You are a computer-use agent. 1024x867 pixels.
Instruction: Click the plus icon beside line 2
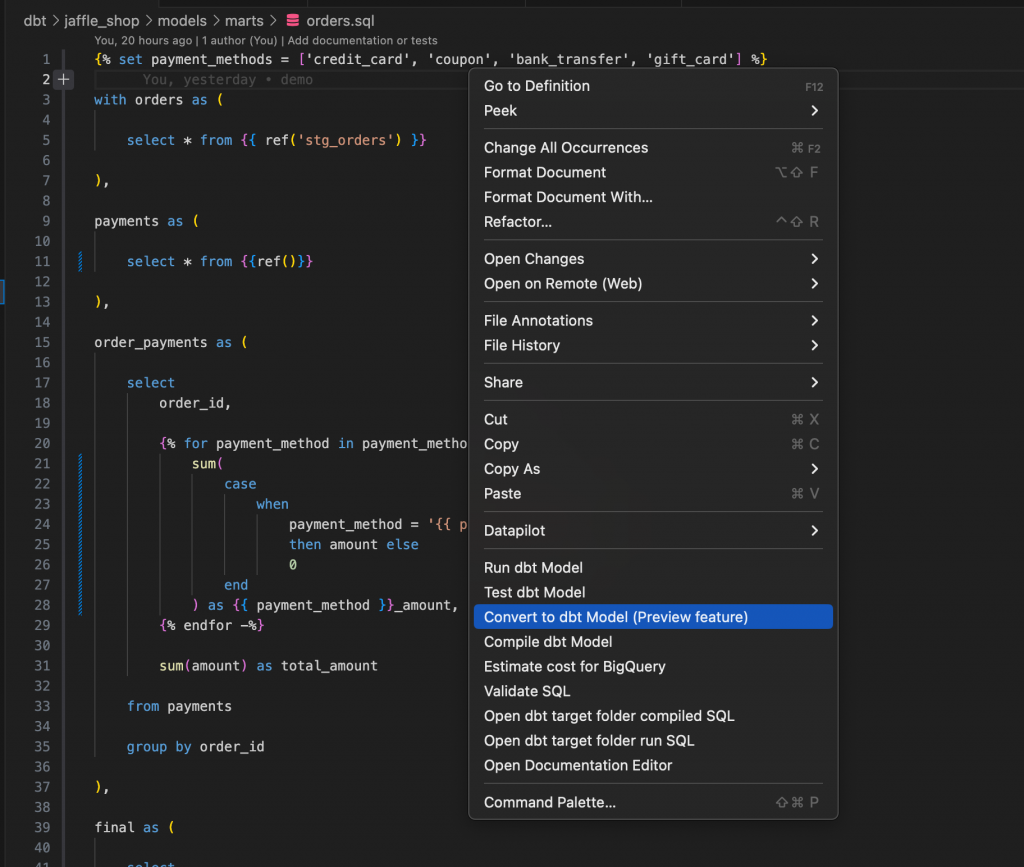pos(63,80)
